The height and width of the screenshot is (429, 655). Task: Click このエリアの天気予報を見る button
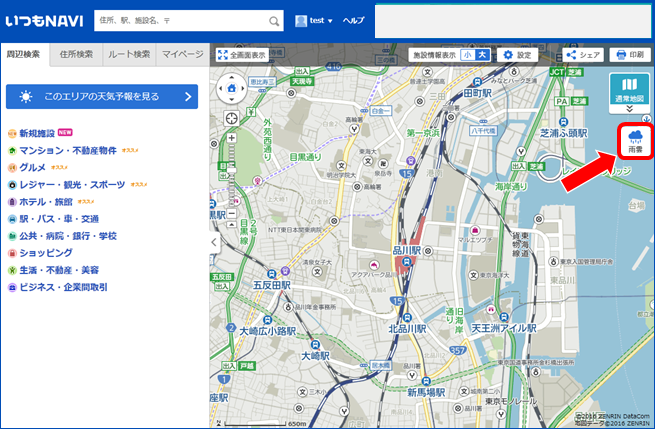(102, 97)
